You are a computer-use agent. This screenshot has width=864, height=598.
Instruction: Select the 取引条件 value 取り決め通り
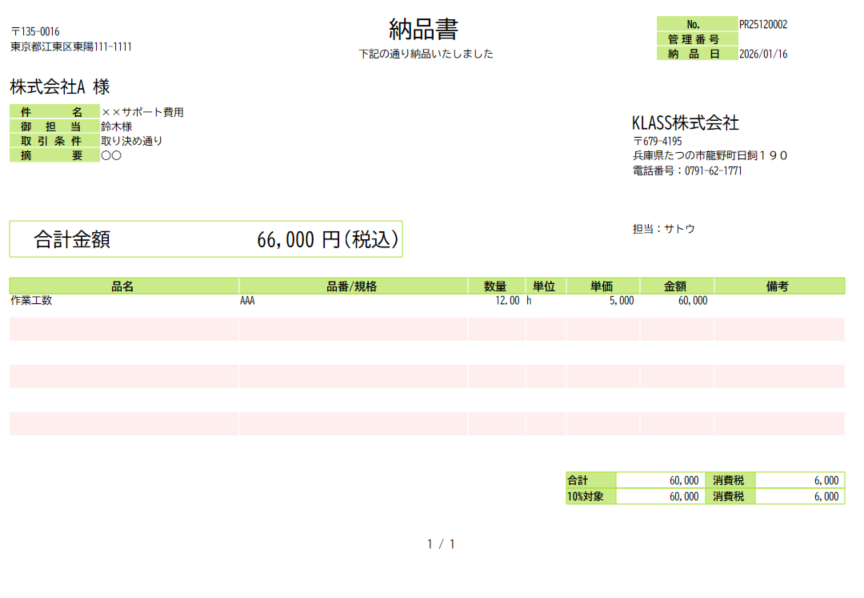[131, 141]
